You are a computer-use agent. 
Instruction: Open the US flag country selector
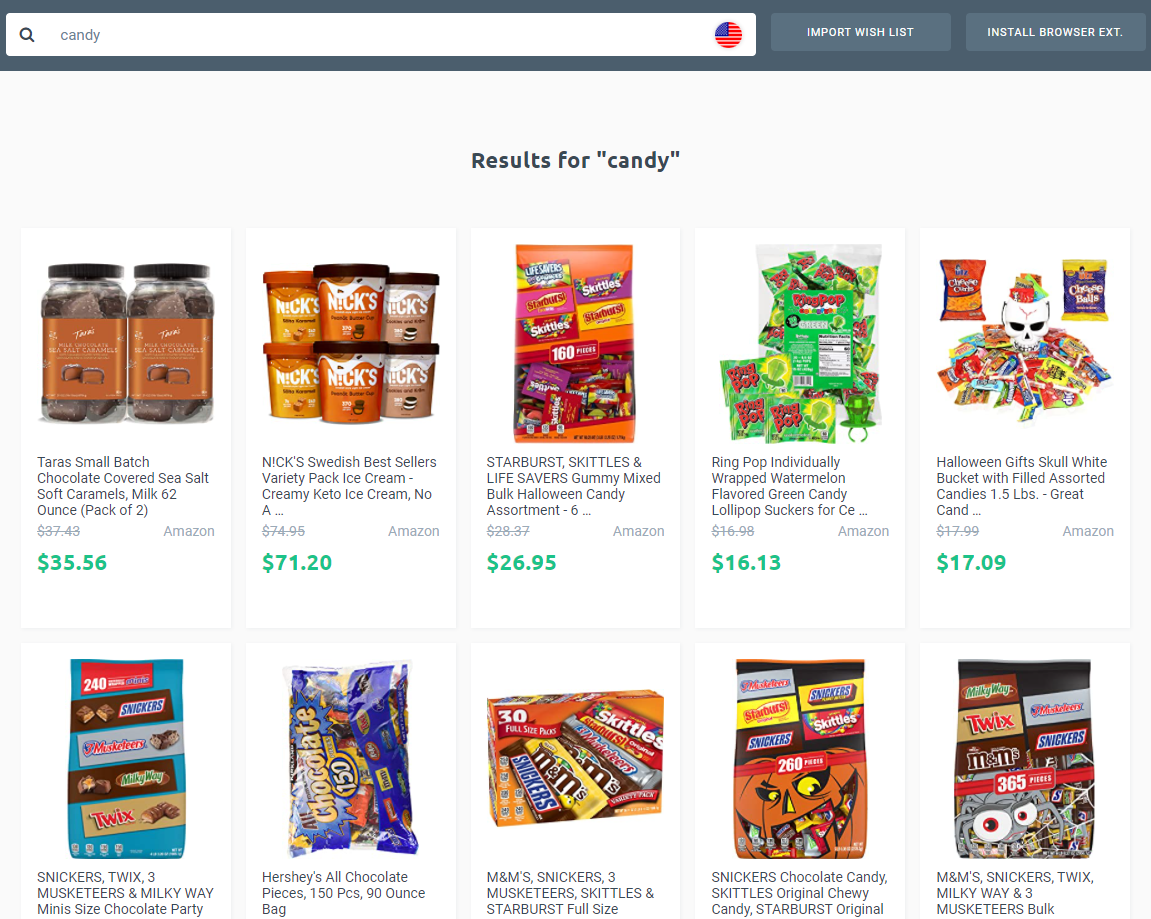[x=727, y=34]
